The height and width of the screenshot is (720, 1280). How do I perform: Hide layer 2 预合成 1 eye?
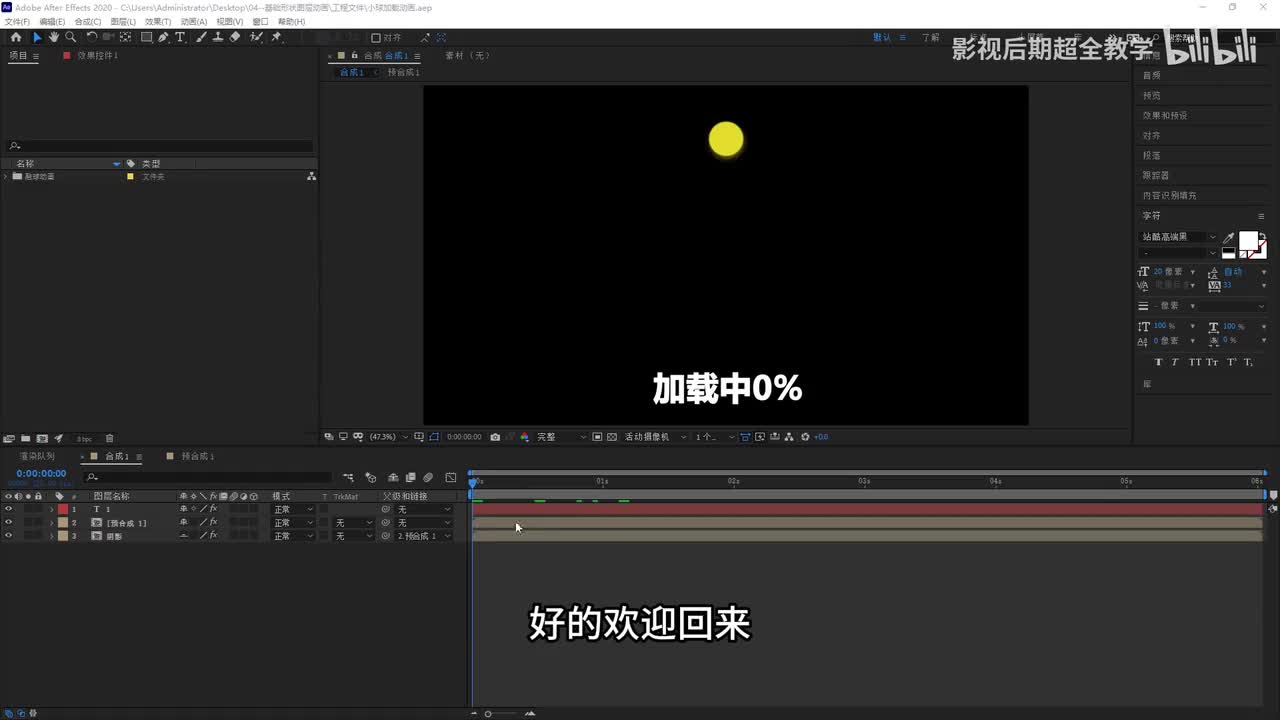(9, 523)
